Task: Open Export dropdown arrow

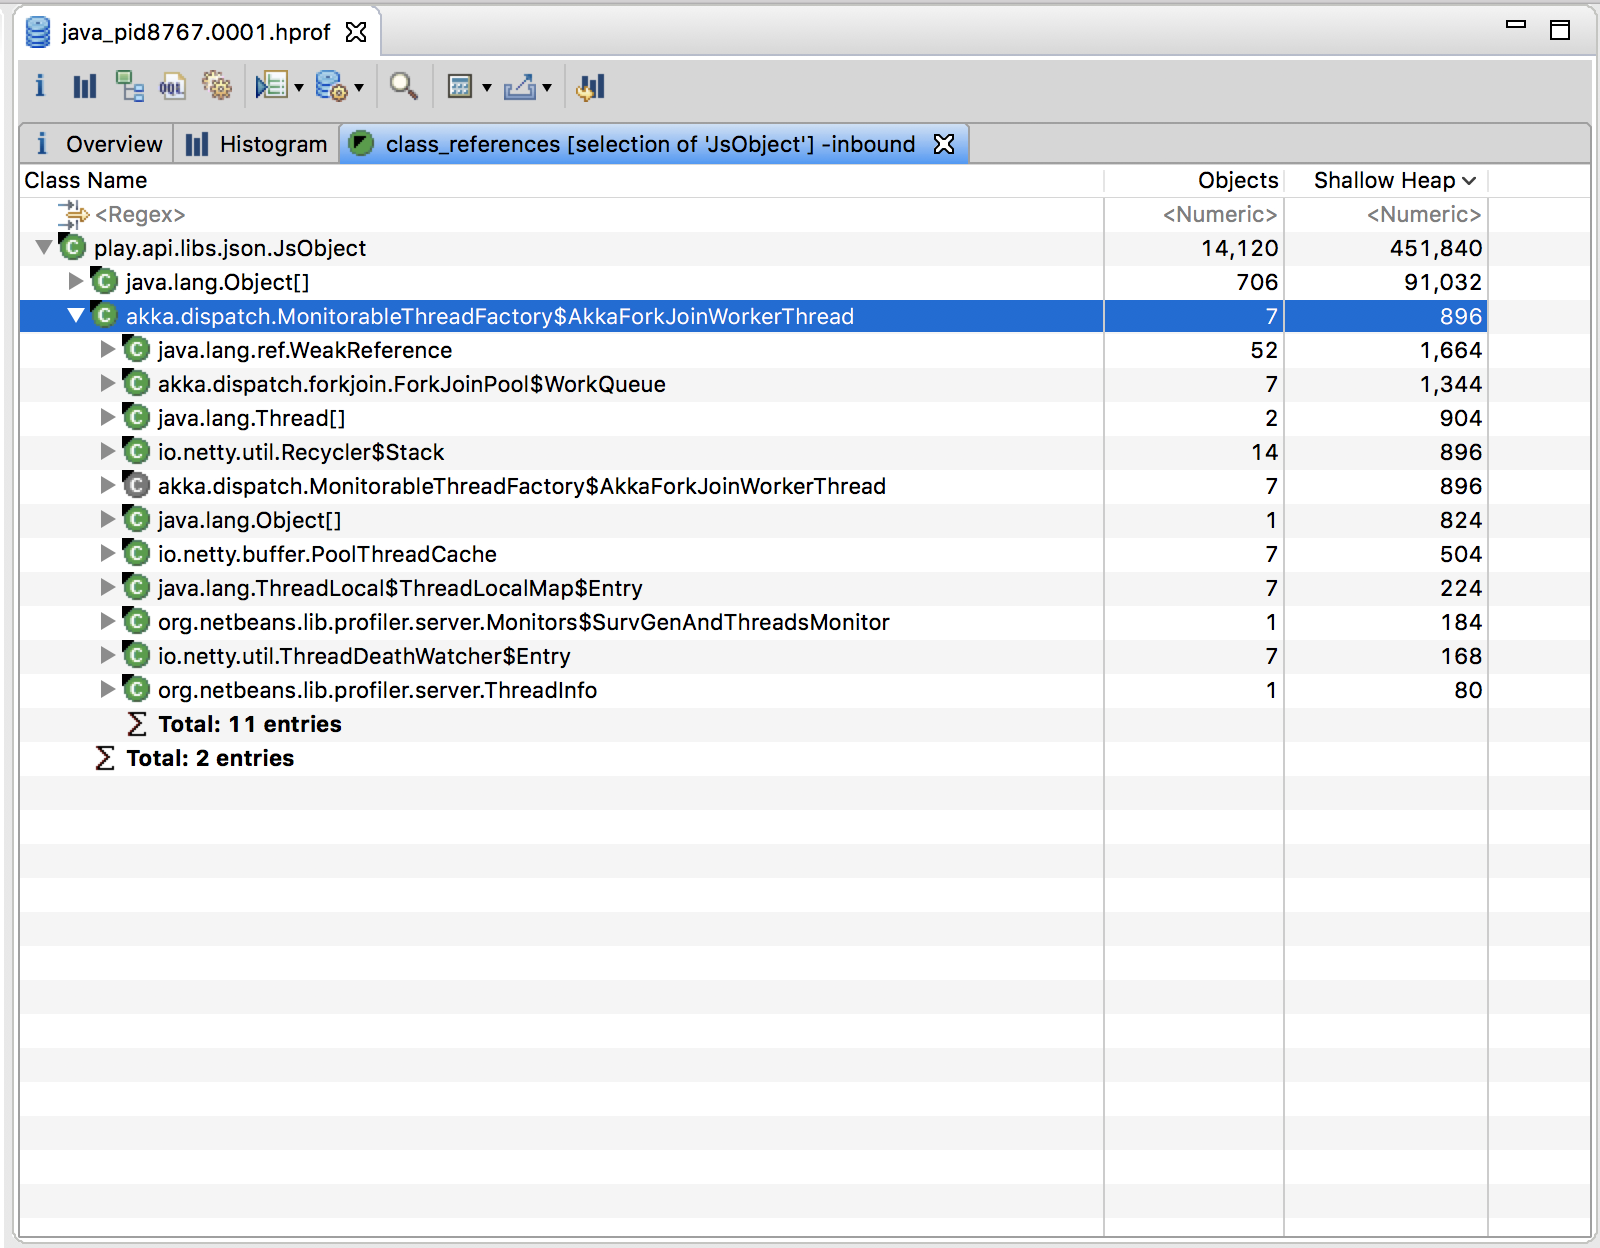Action: [547, 88]
